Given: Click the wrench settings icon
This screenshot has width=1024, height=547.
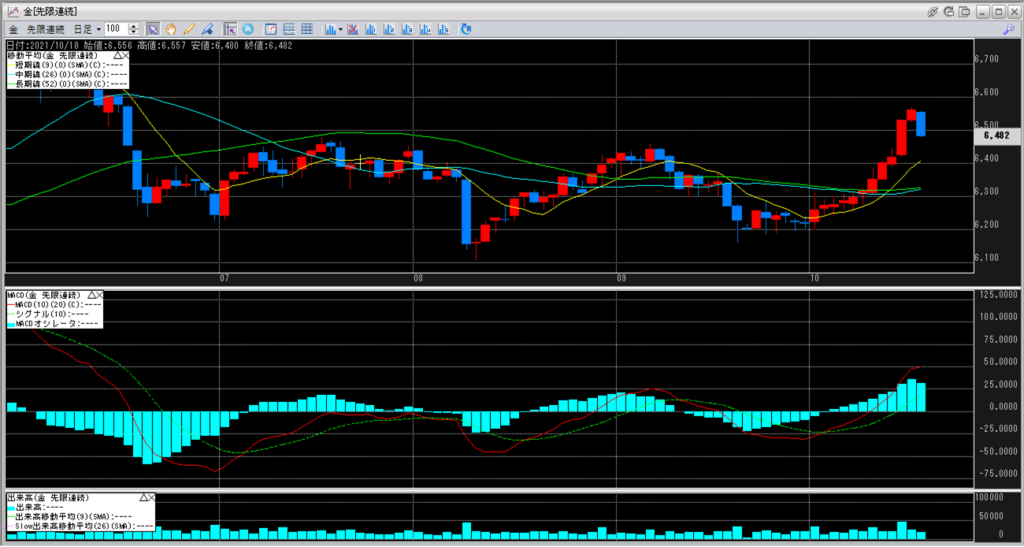Looking at the screenshot, I should click(x=1008, y=29).
